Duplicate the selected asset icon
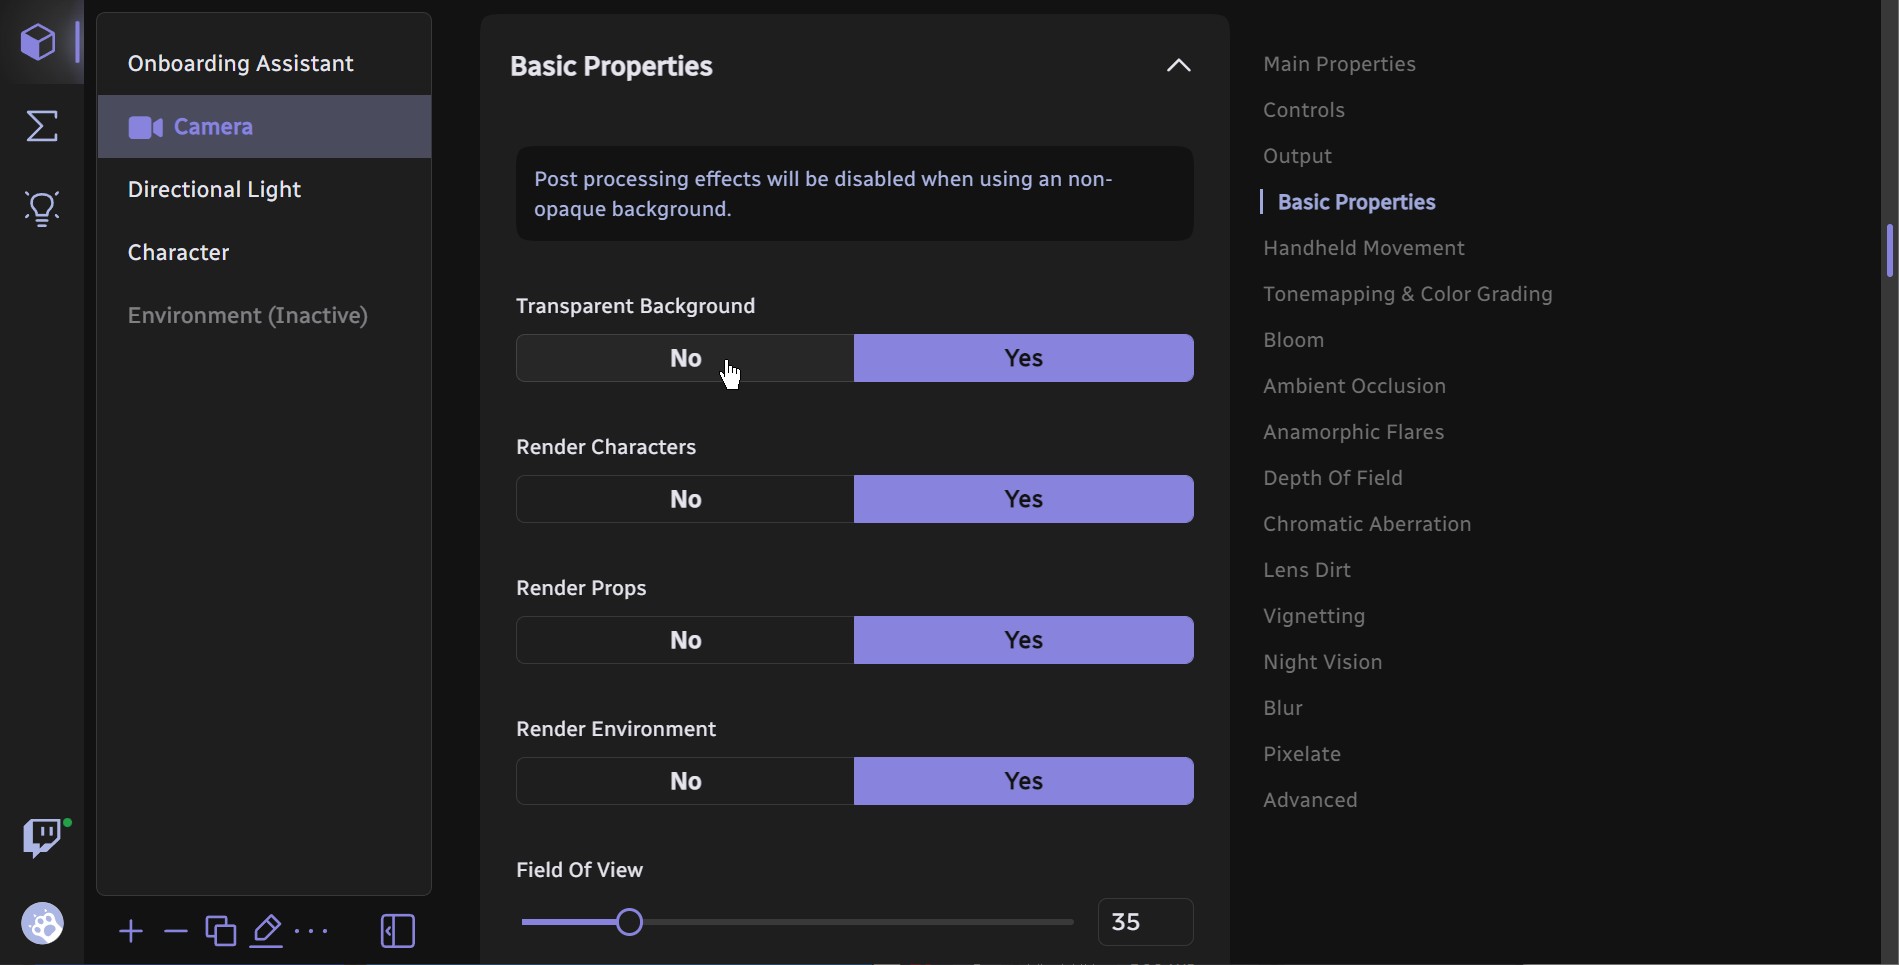1899x965 pixels. pyautogui.click(x=221, y=932)
